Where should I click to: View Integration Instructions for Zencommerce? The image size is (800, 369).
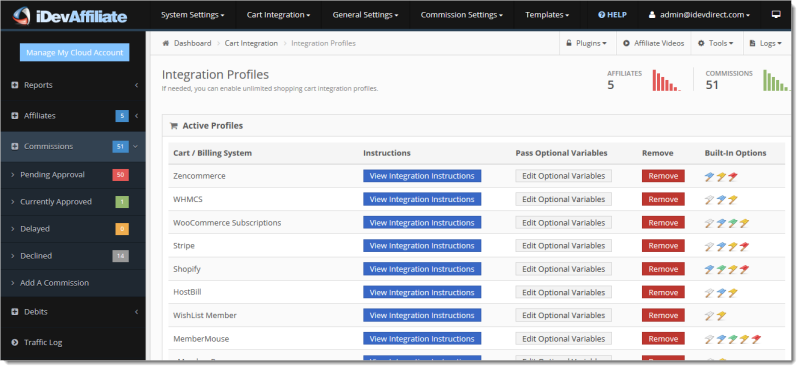422,176
